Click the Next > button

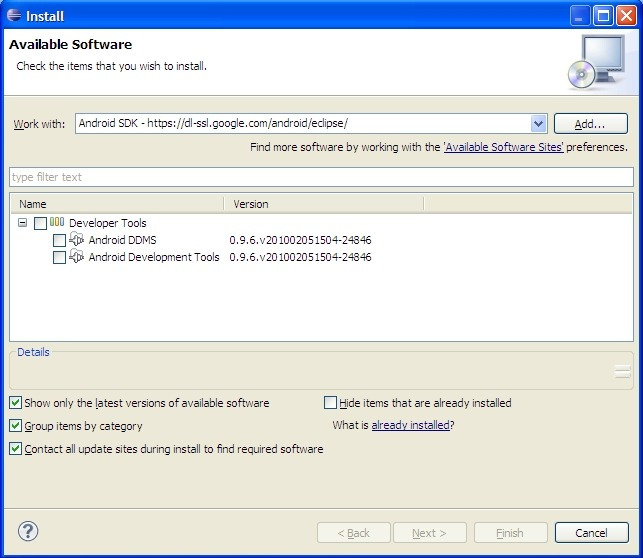[x=429, y=533]
